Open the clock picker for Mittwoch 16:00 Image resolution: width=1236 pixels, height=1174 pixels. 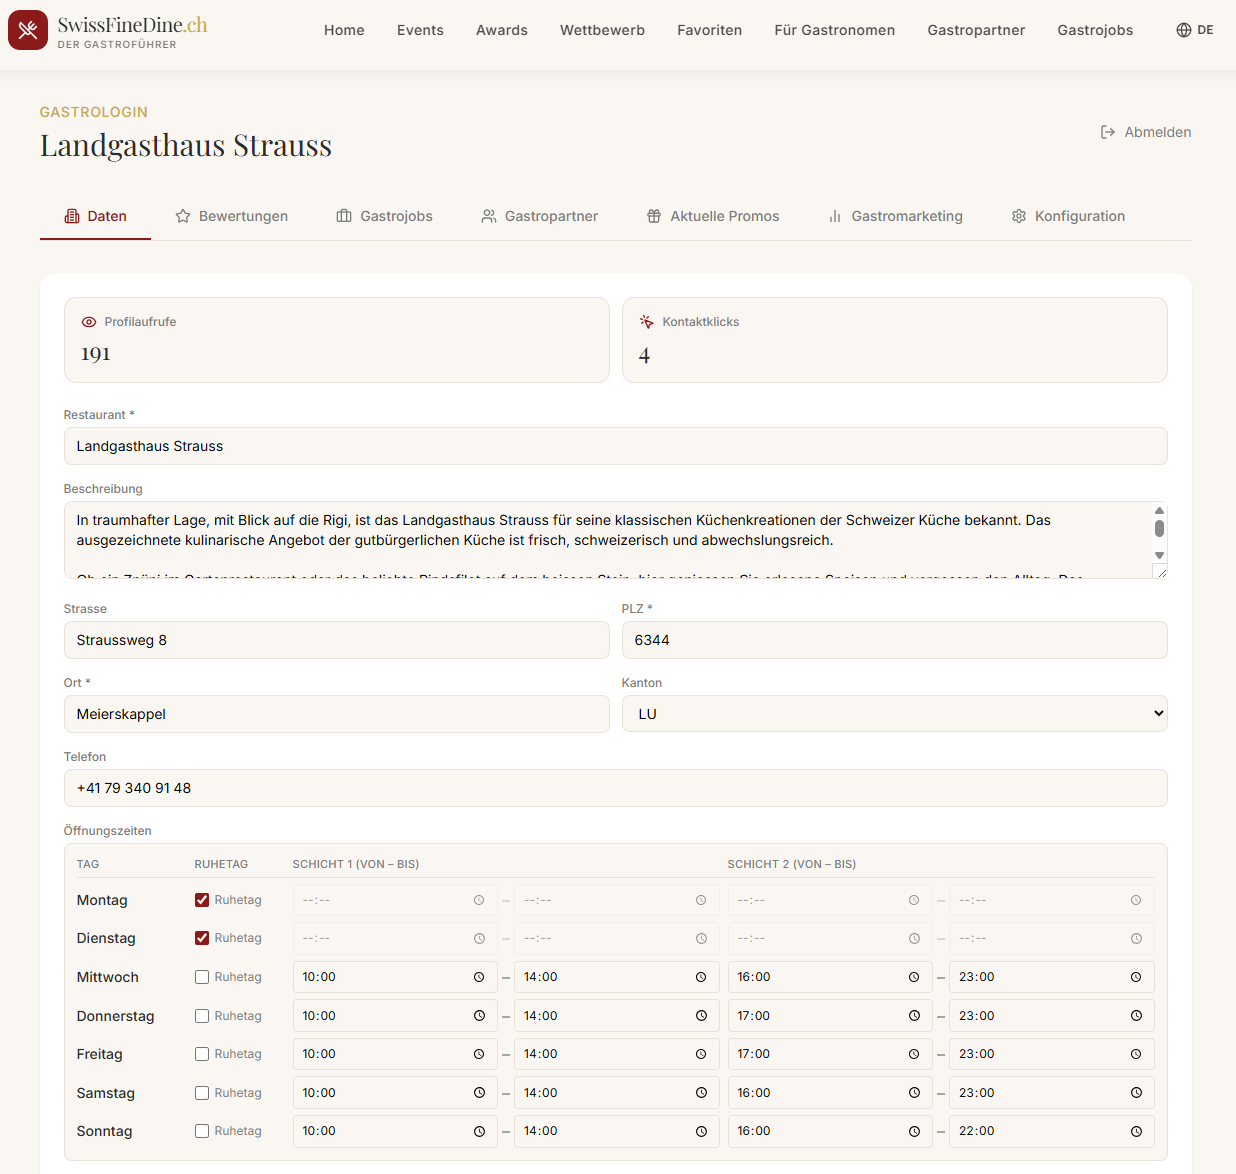tap(914, 977)
